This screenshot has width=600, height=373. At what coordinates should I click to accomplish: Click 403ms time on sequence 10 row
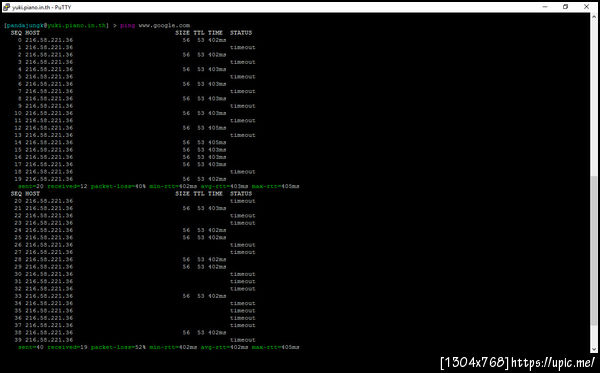point(217,113)
